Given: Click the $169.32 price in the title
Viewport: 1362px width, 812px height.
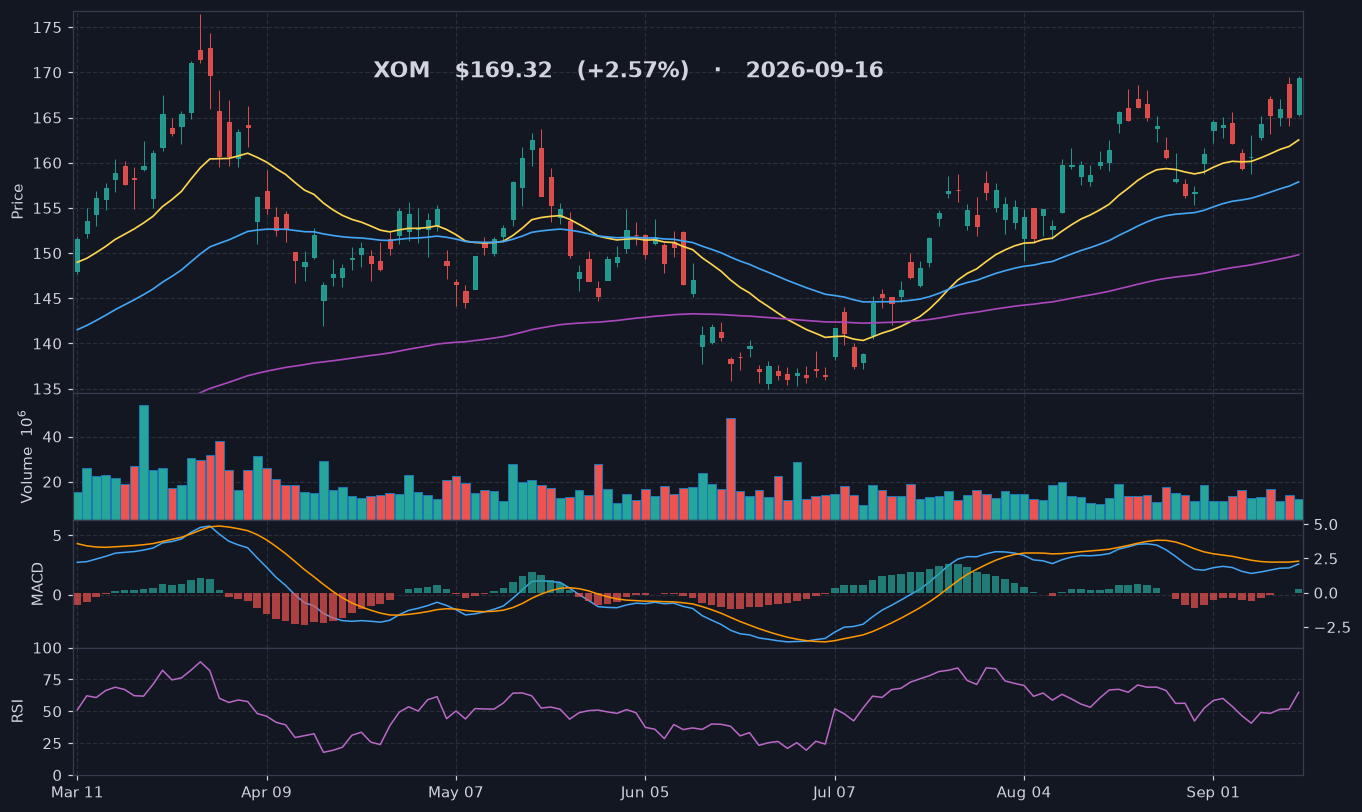Looking at the screenshot, I should coord(503,70).
